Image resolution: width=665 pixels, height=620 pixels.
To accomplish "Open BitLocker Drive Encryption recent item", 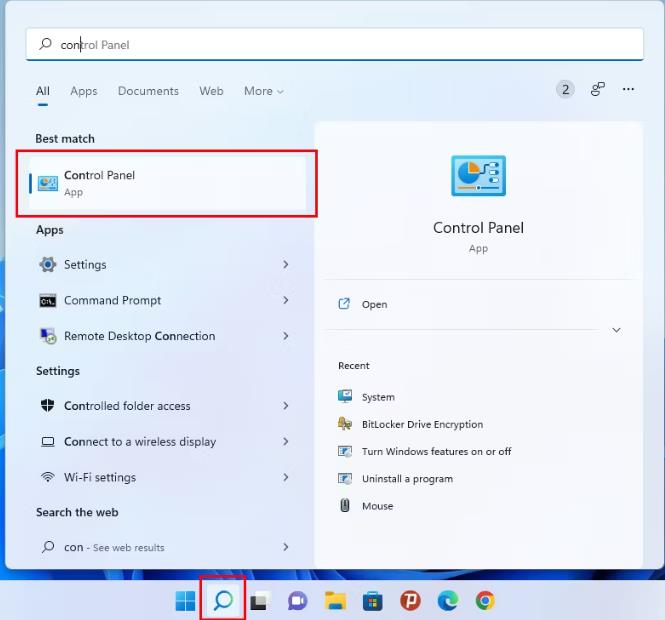I will (422, 424).
